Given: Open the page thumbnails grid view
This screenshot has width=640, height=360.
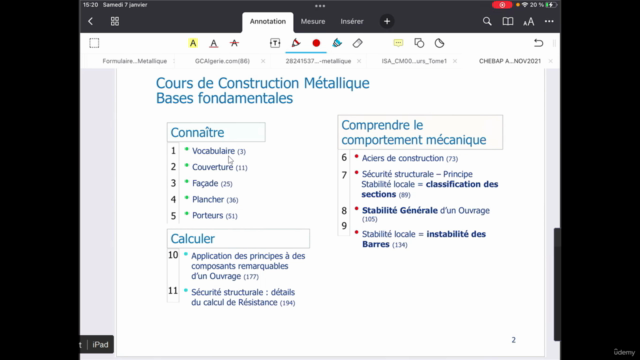Looking at the screenshot, I should (x=115, y=21).
